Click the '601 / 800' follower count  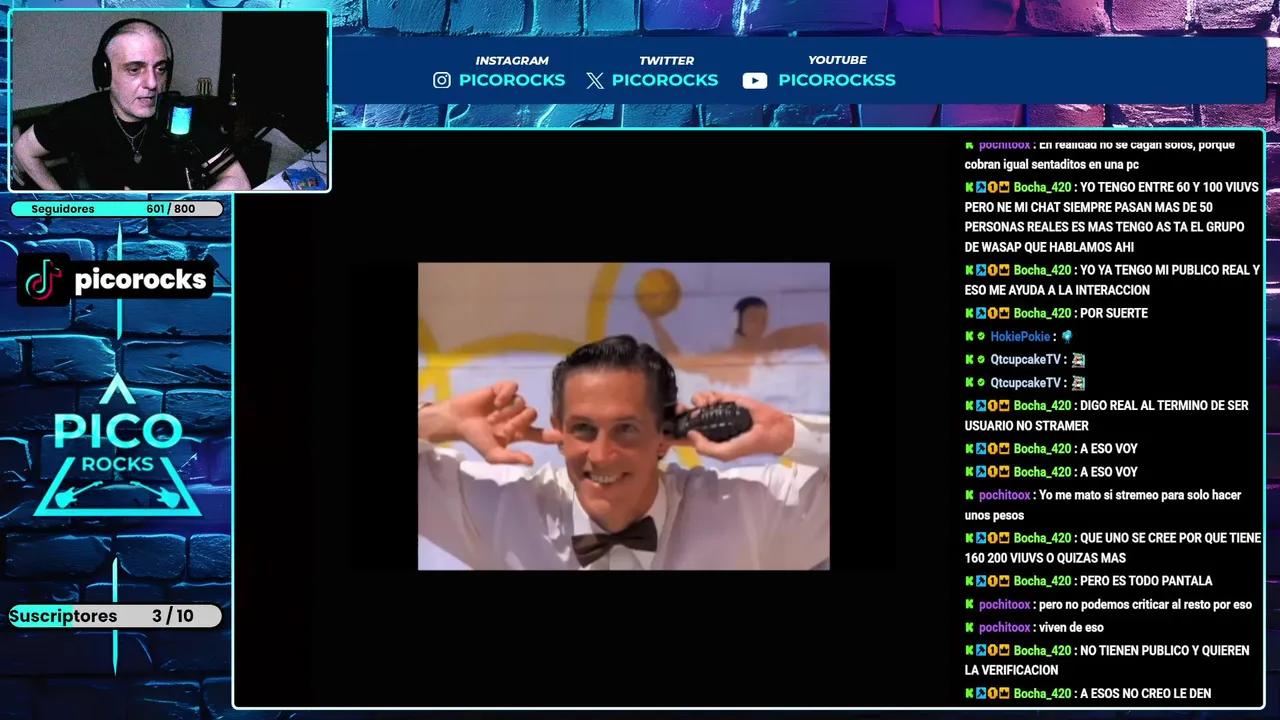[171, 209]
